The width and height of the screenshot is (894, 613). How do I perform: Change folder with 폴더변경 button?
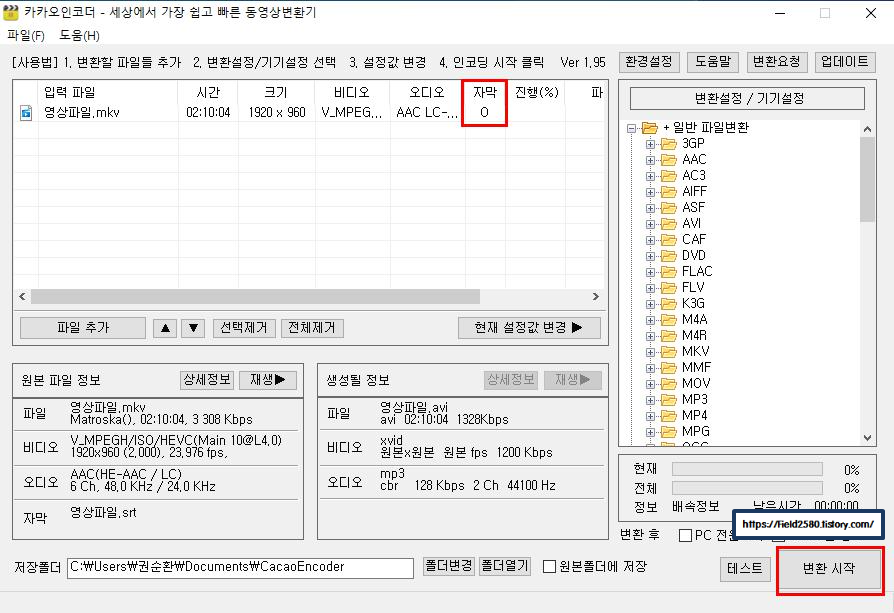click(449, 566)
